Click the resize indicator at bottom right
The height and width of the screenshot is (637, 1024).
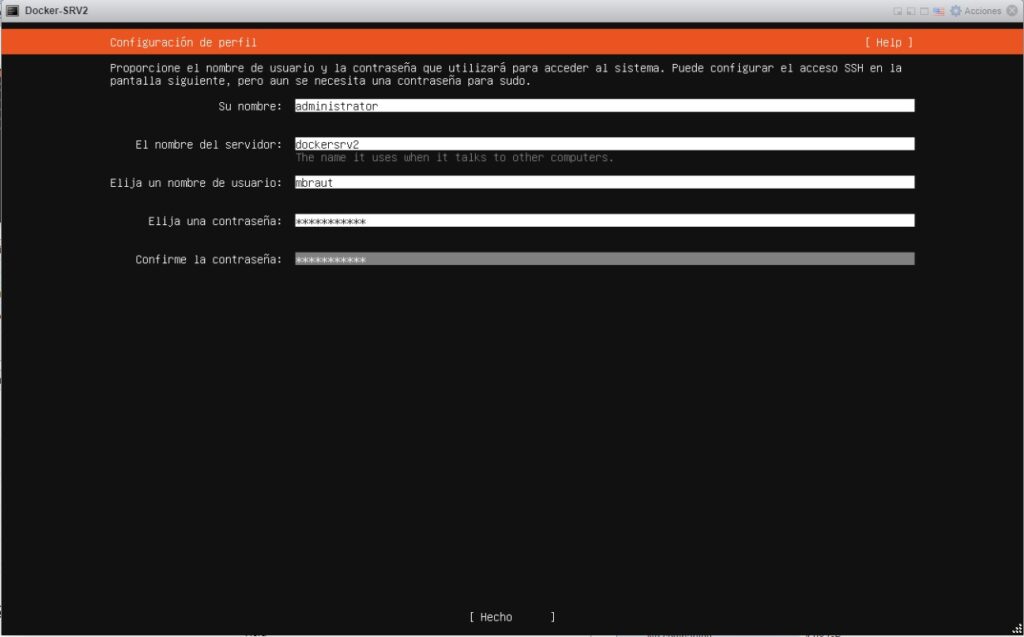[x=1015, y=630]
